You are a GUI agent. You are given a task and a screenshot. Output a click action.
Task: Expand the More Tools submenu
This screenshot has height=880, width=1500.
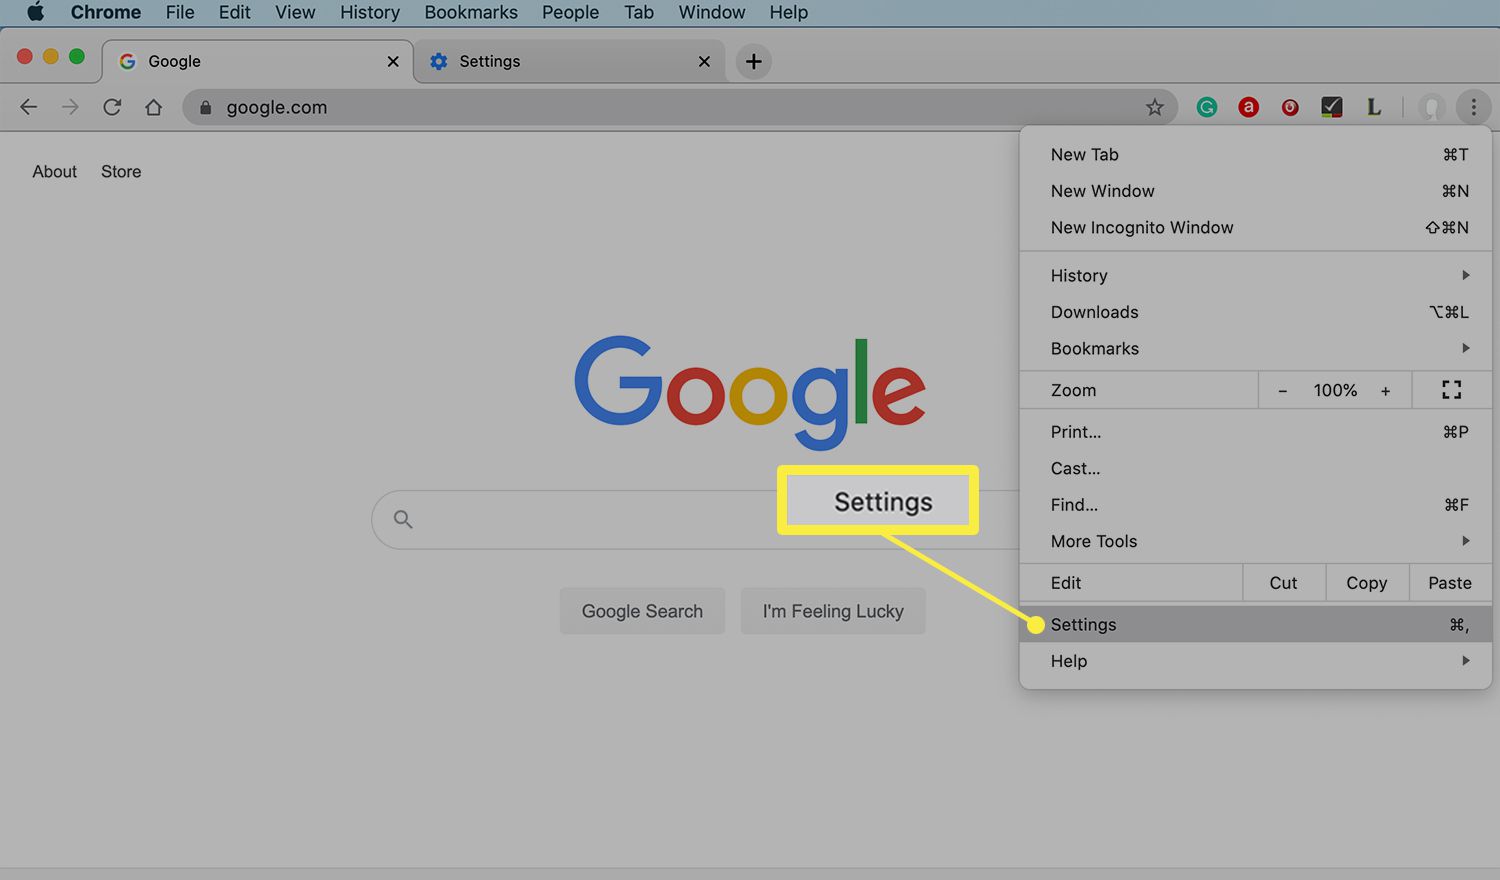coord(1255,541)
